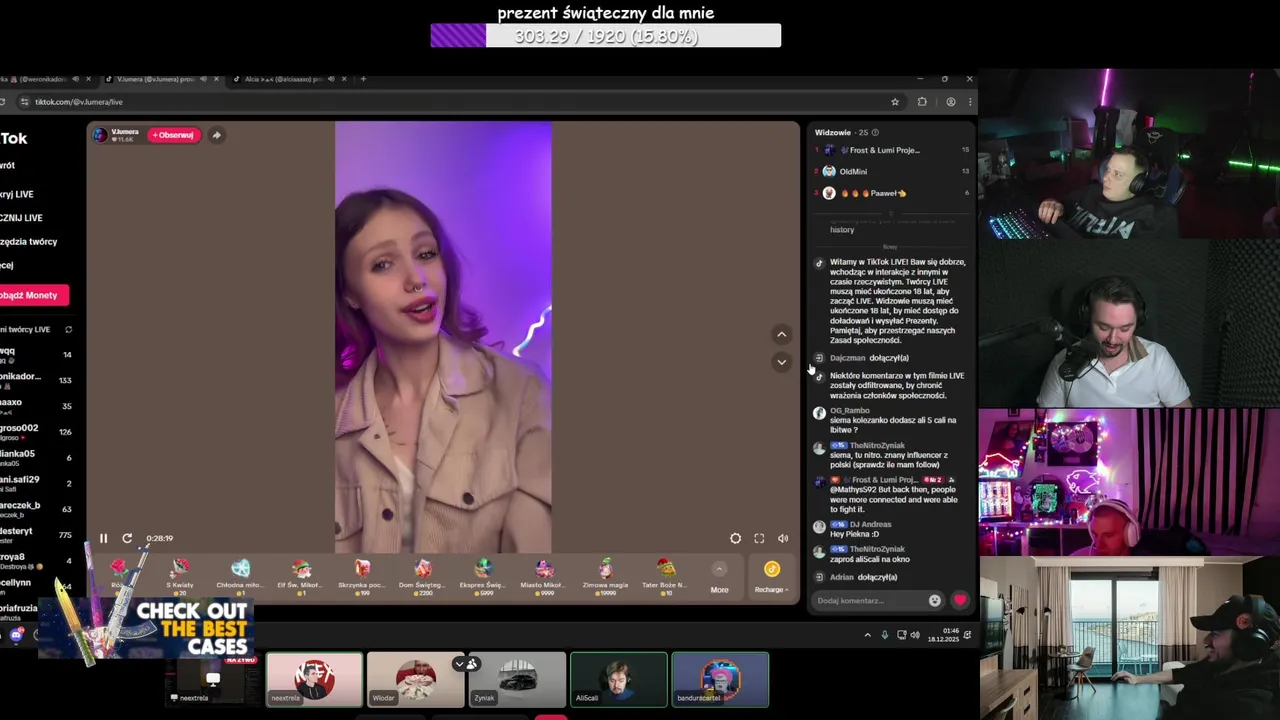
Task: Open a new browser tab
Action: tap(363, 79)
